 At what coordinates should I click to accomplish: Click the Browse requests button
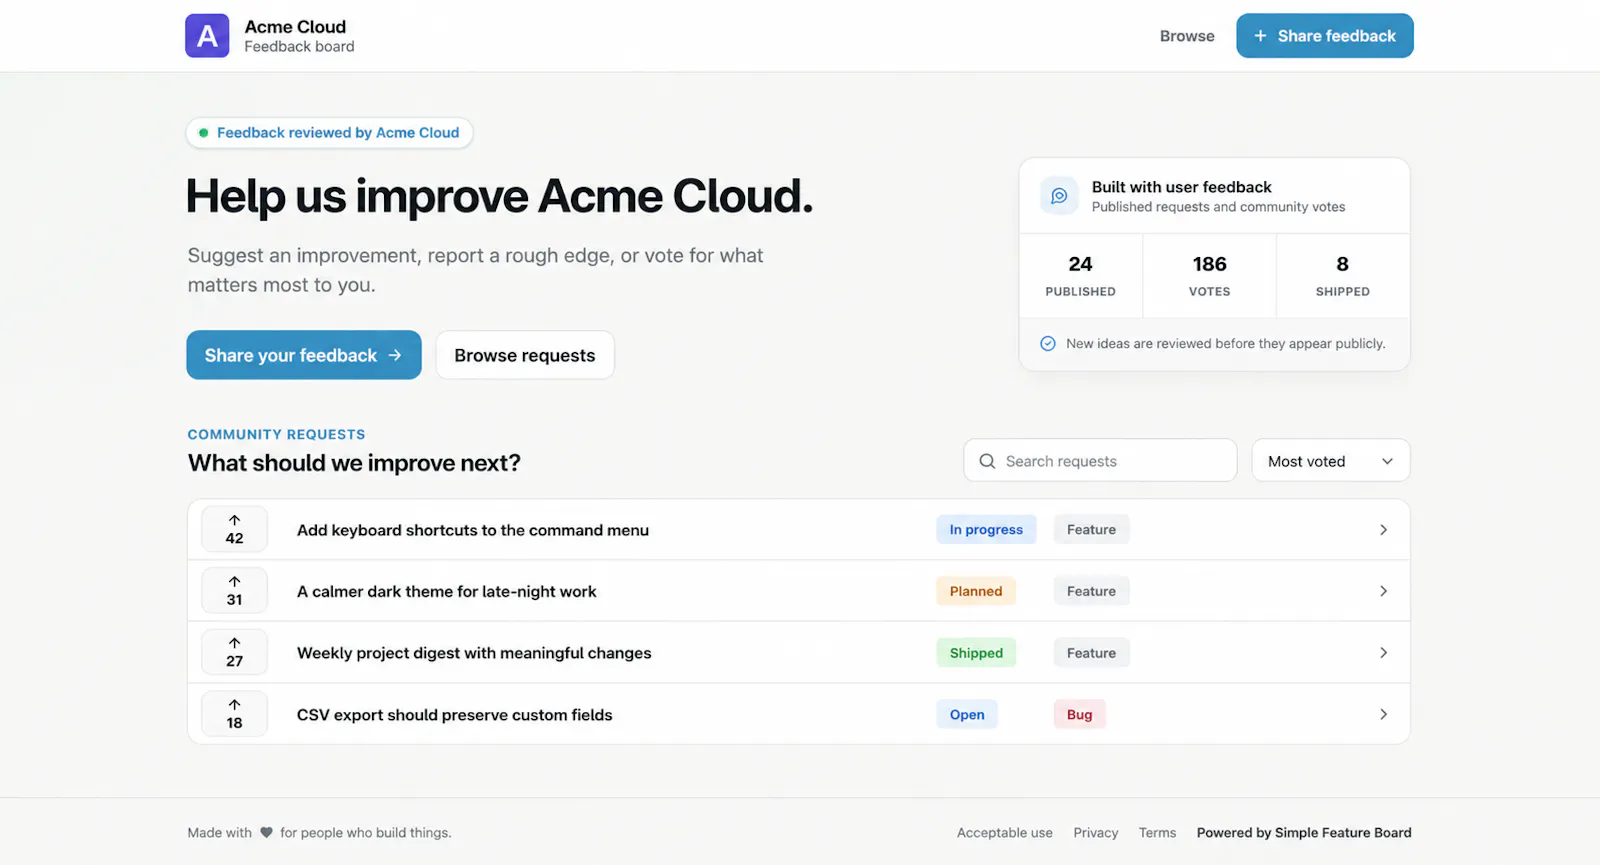[525, 355]
